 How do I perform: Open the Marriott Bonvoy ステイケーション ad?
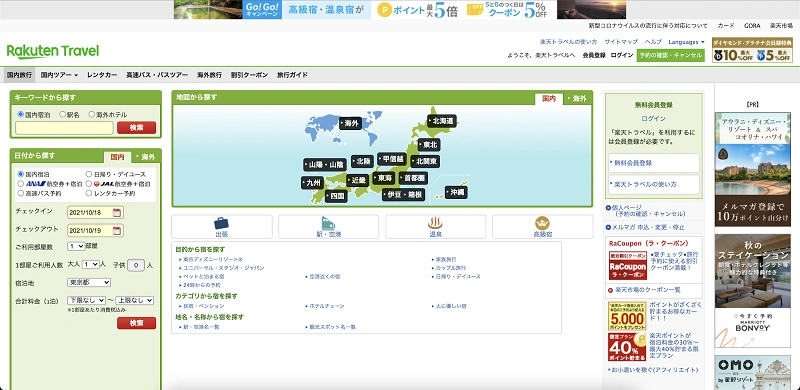(x=753, y=291)
